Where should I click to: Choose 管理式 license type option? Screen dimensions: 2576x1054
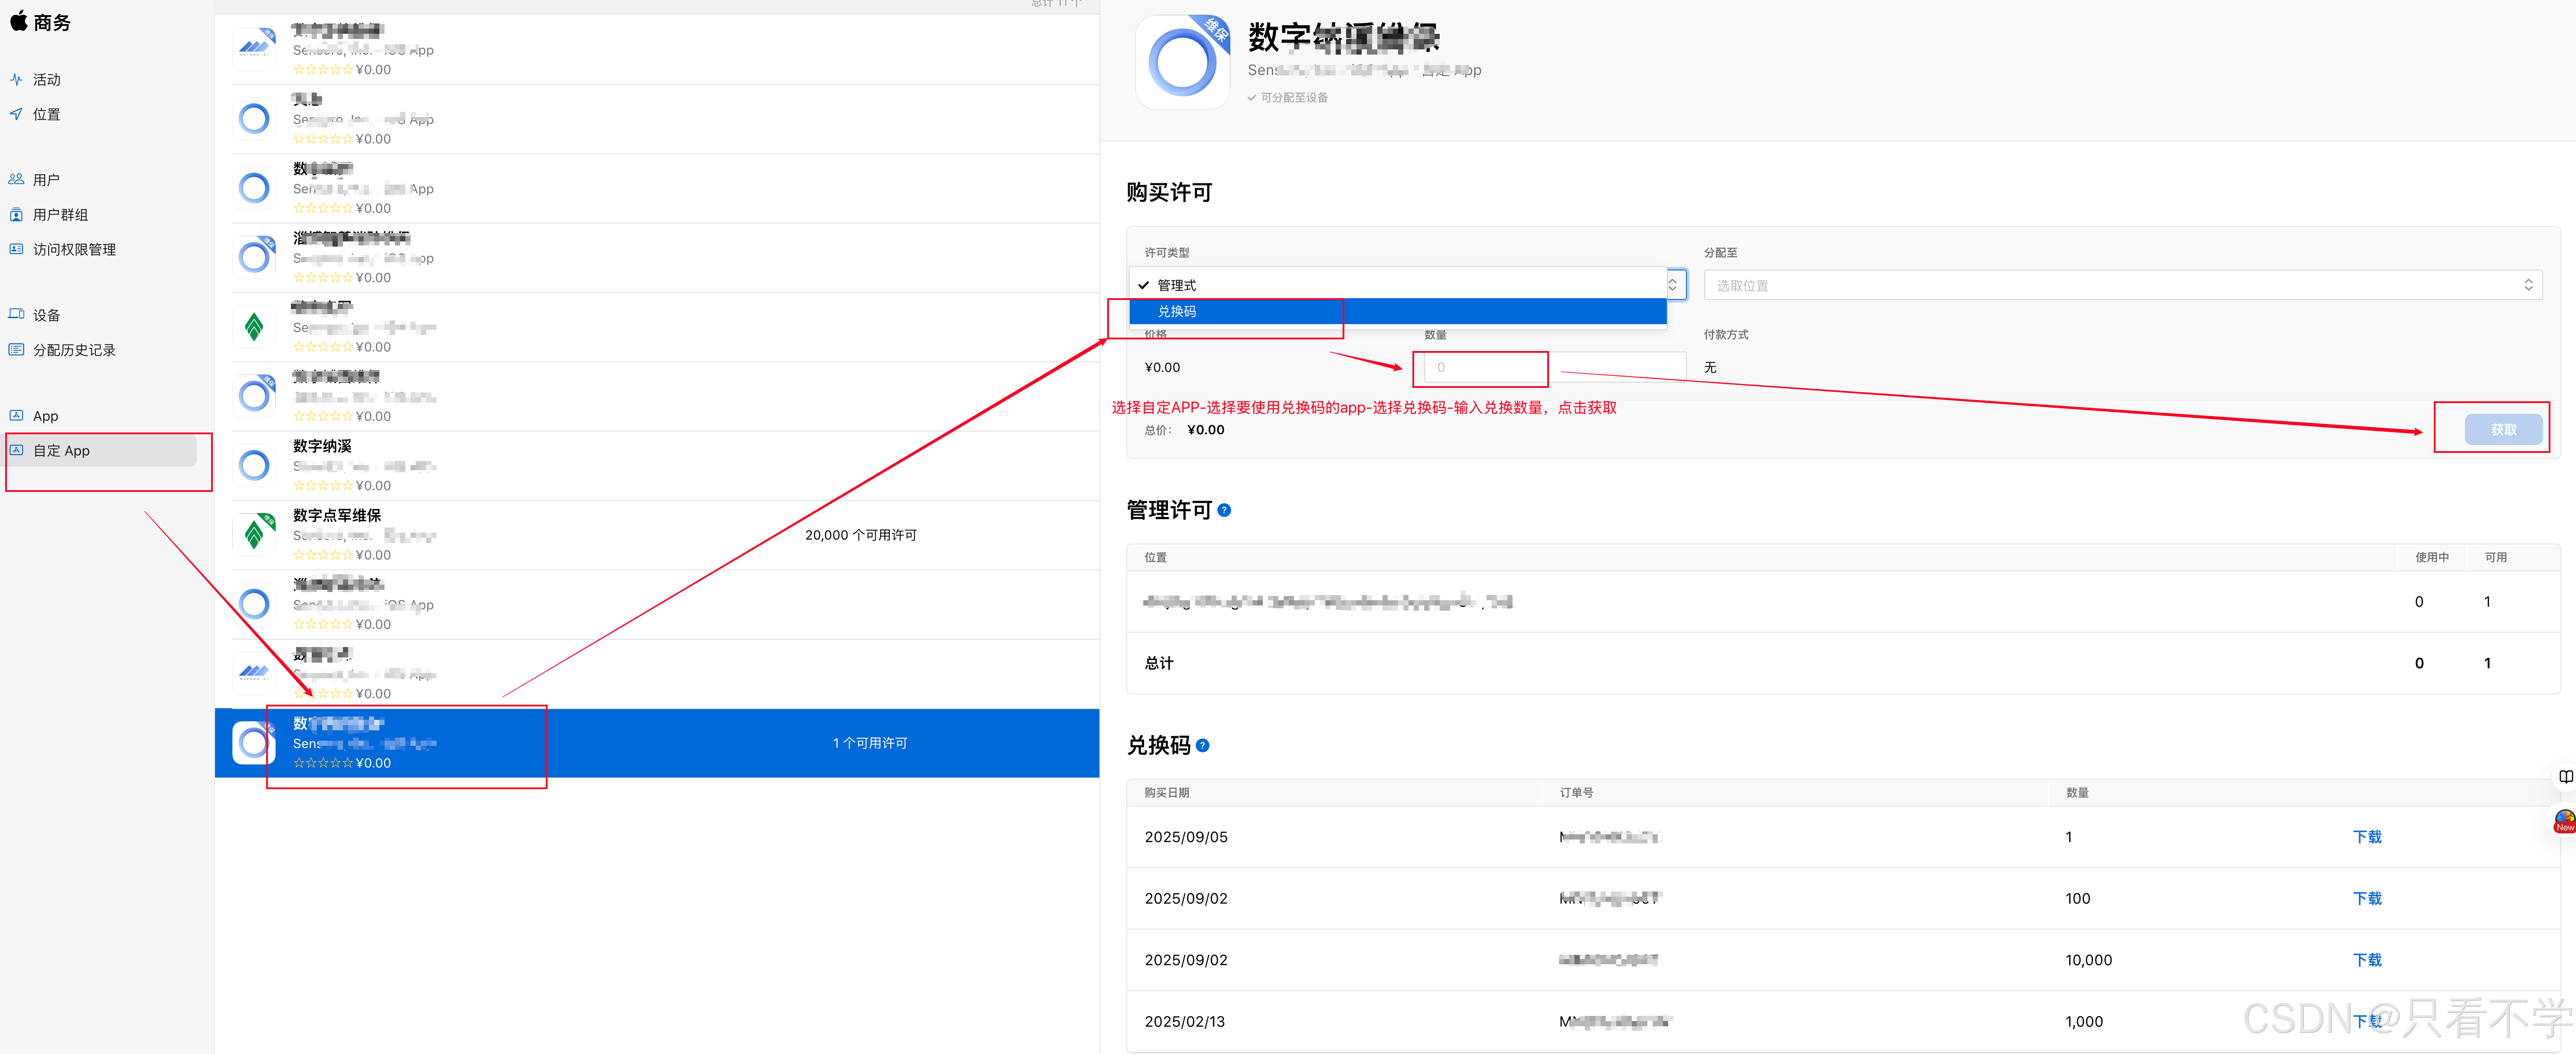1398,285
